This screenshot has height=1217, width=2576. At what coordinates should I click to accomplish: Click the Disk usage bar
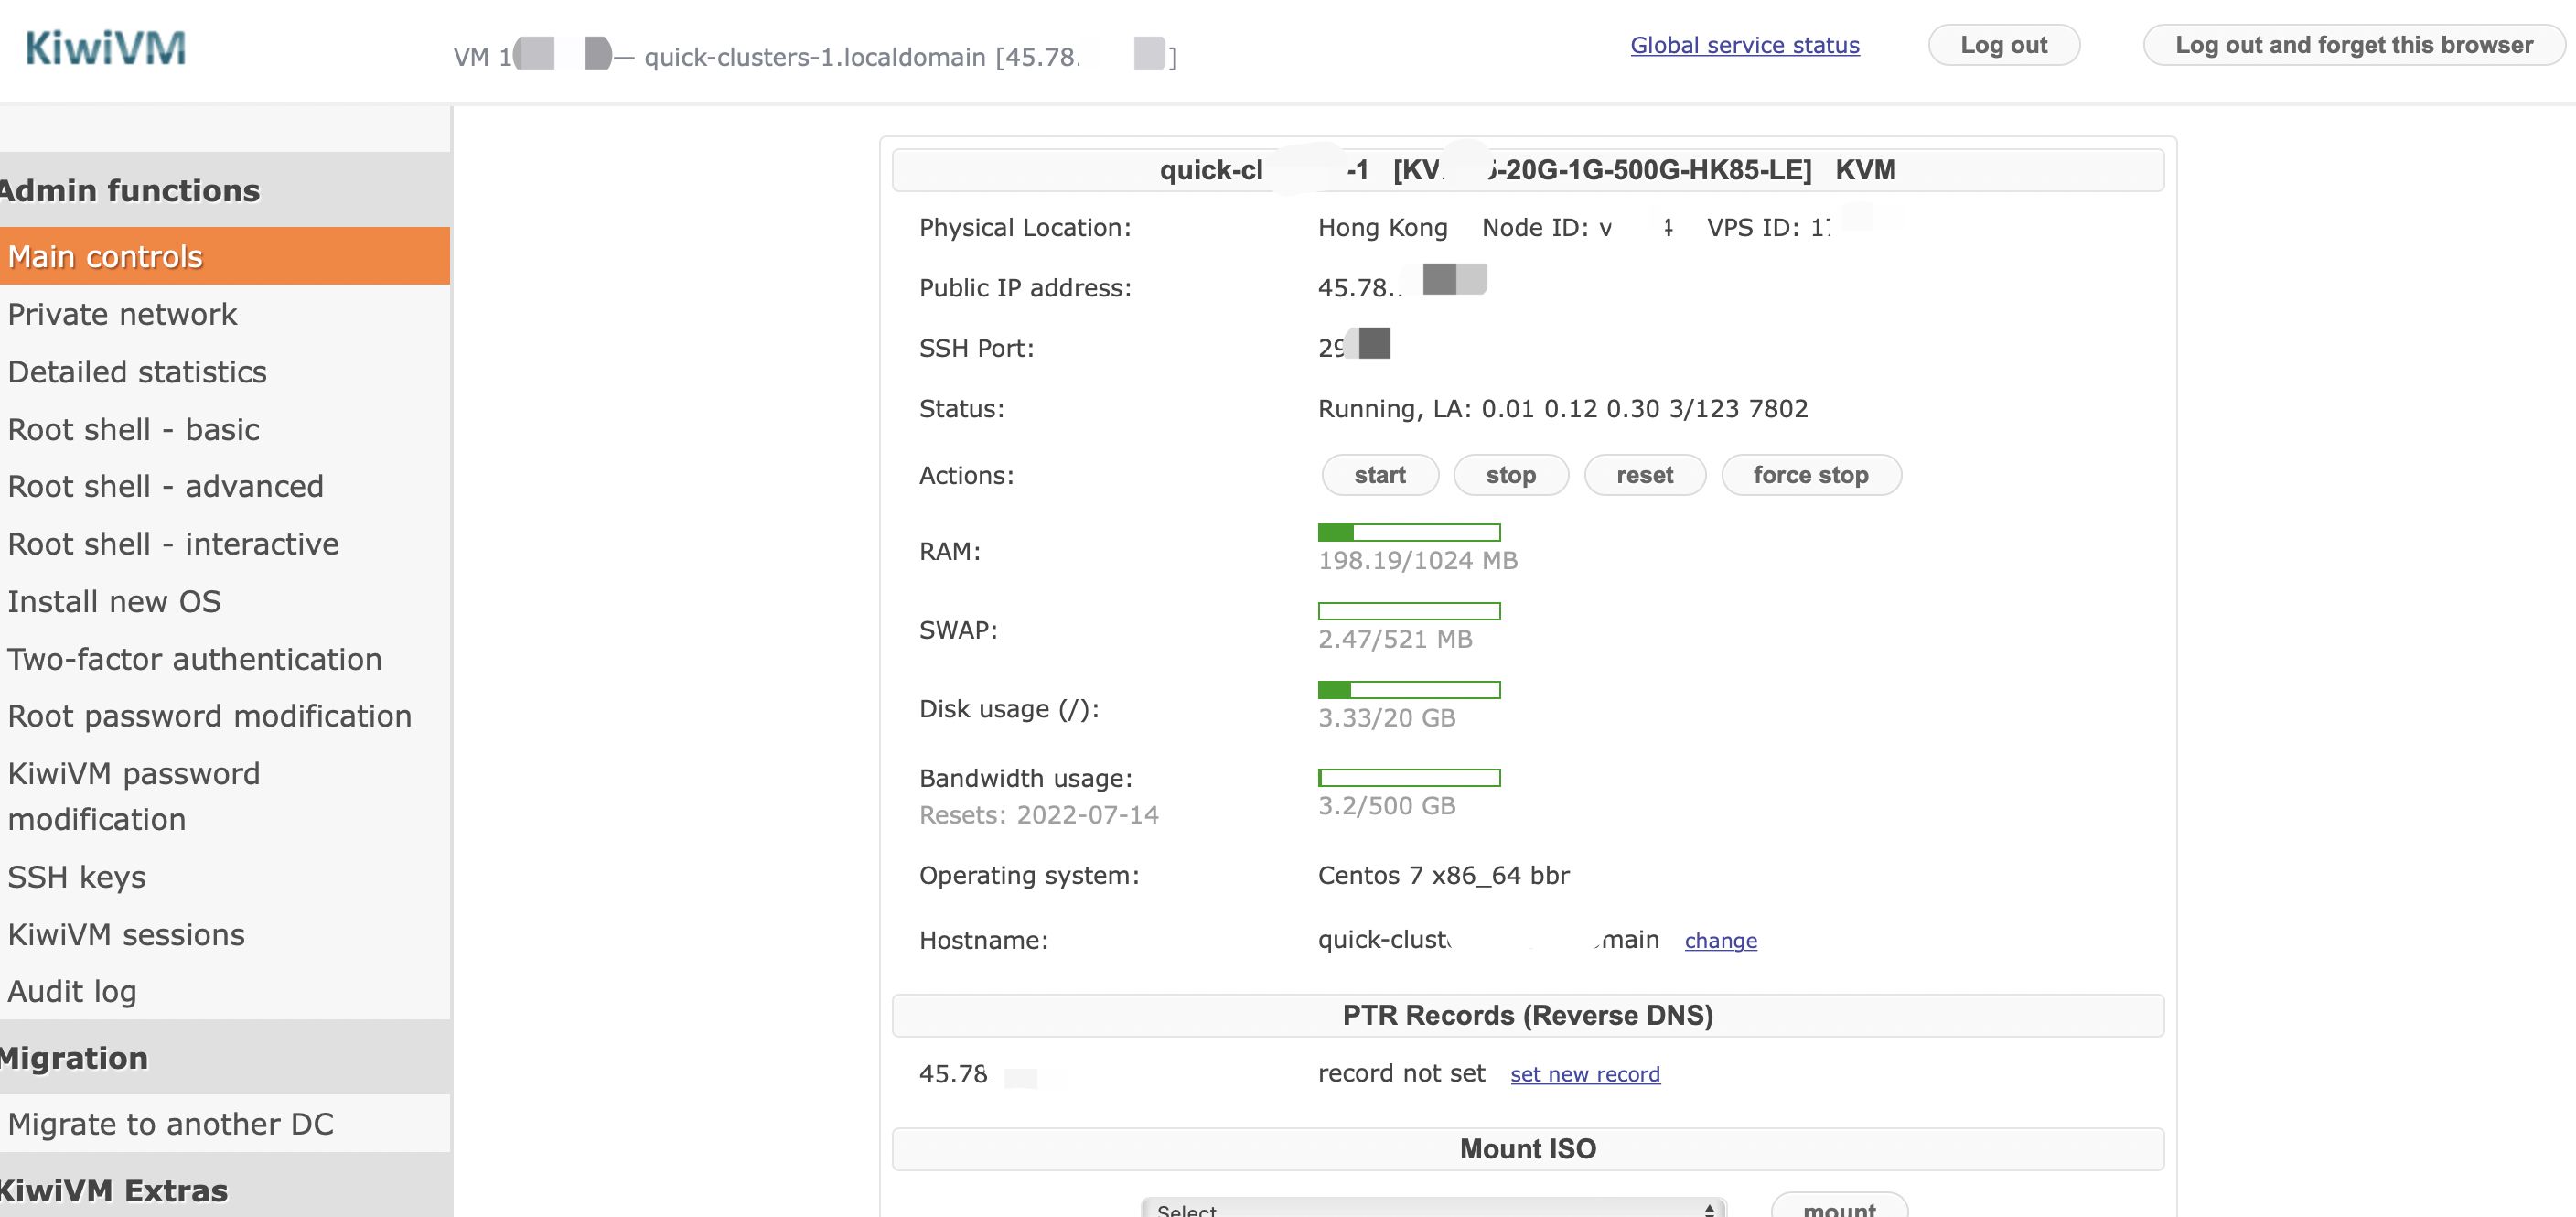[x=1409, y=690]
